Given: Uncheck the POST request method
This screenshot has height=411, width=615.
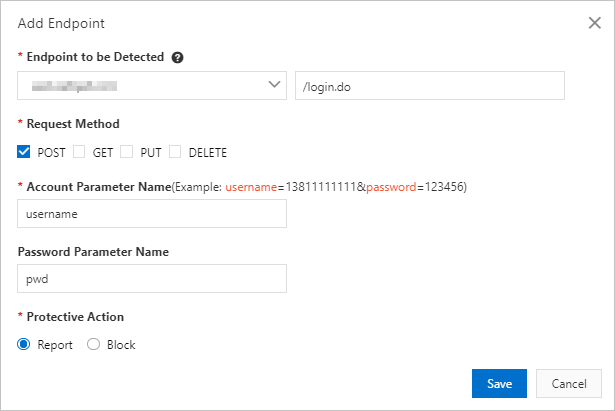Looking at the screenshot, I should point(24,151).
